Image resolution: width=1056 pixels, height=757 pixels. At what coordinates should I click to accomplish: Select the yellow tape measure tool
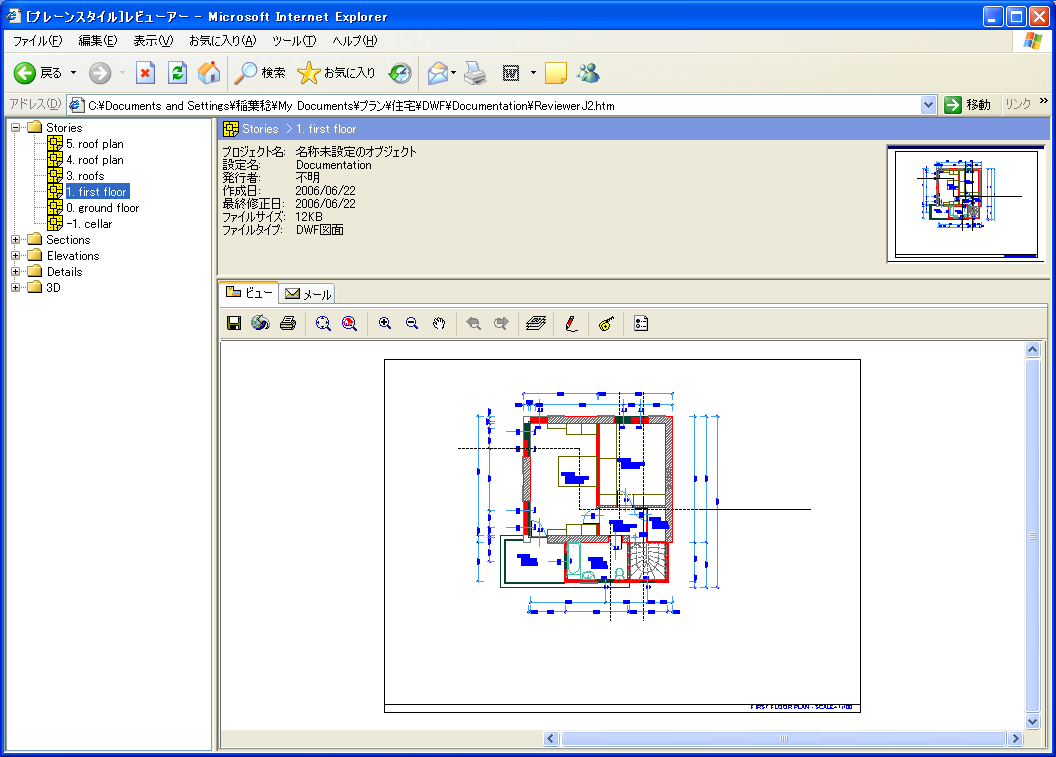[x=606, y=323]
